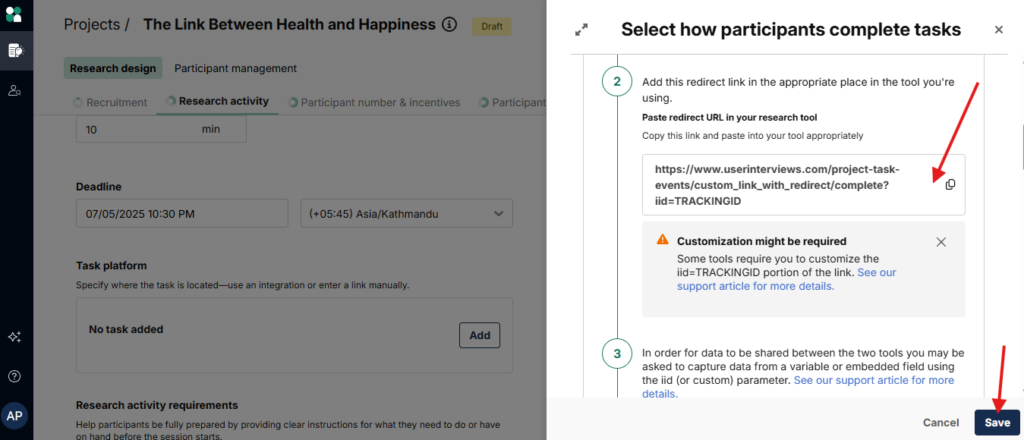1024x440 pixels.
Task: Click the sparkle AI icon in sidebar
Action: click(x=15, y=338)
